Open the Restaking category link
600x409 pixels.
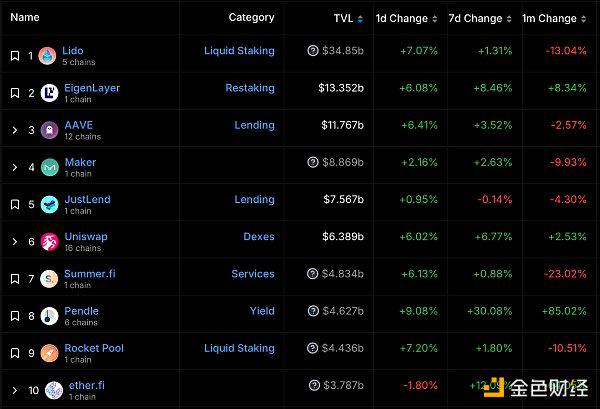pyautogui.click(x=249, y=88)
